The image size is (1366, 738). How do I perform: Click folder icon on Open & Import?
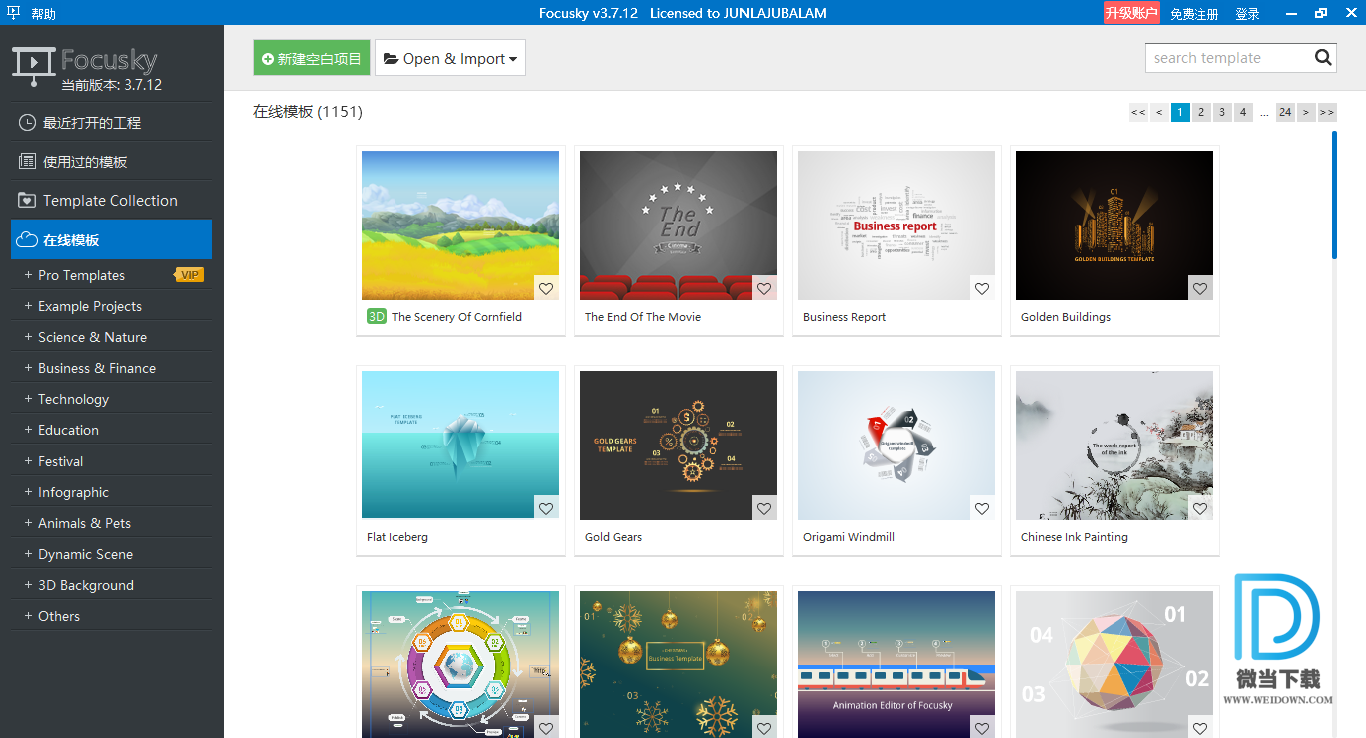[391, 59]
